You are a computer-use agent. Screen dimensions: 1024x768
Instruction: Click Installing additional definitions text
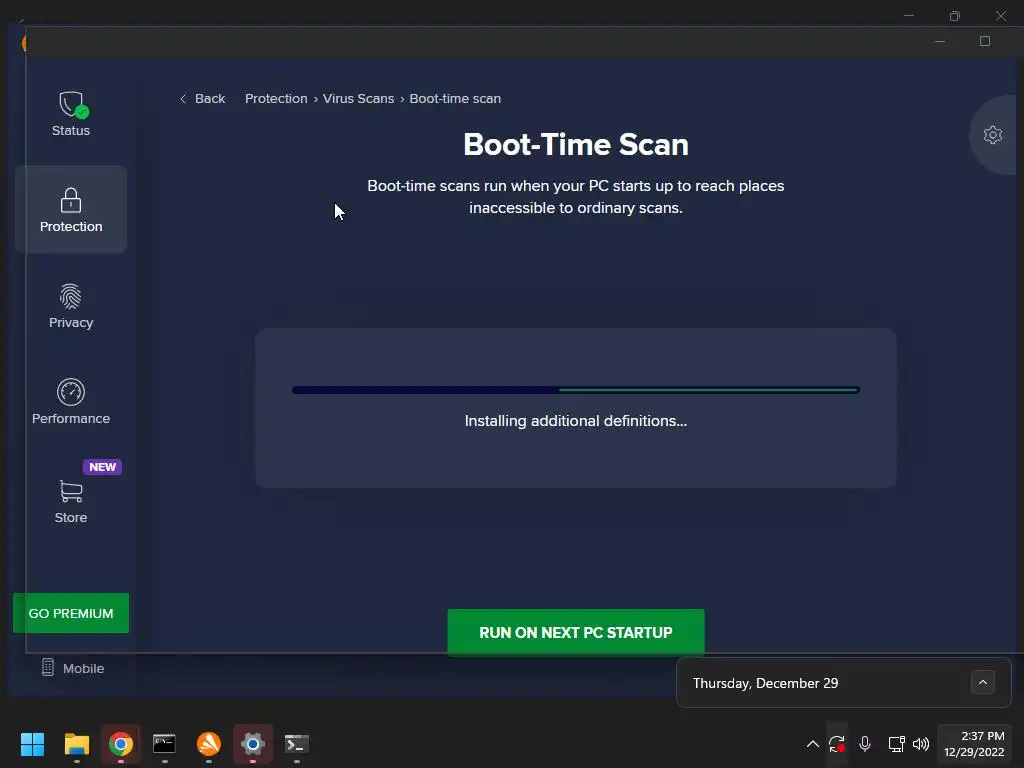click(x=575, y=421)
